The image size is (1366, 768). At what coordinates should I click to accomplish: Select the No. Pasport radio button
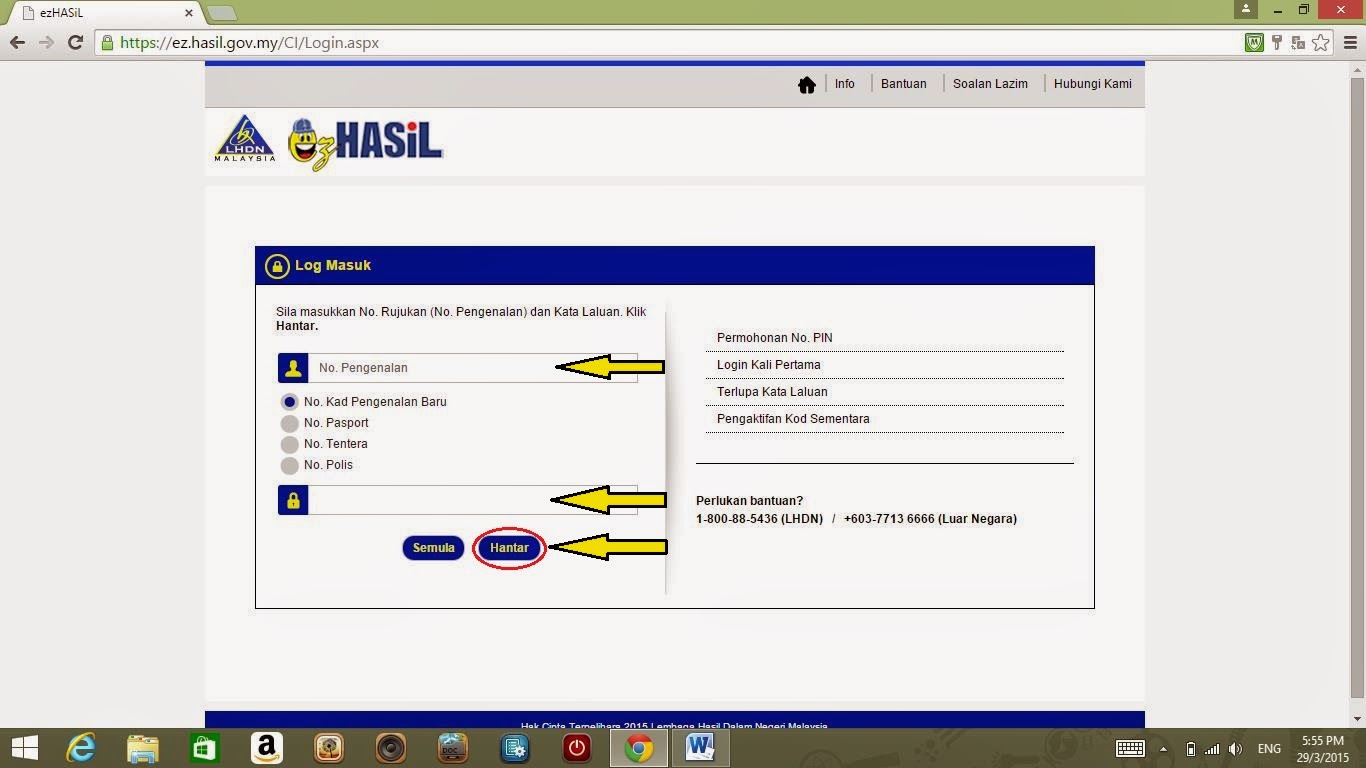[290, 423]
